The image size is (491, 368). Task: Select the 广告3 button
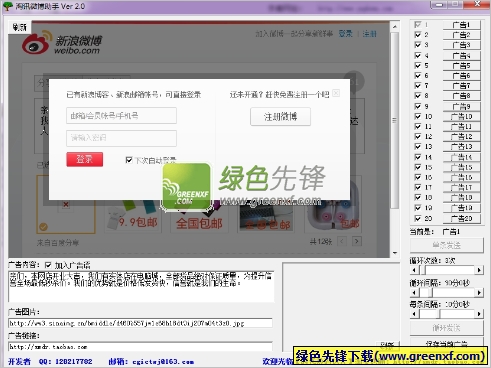click(x=462, y=45)
